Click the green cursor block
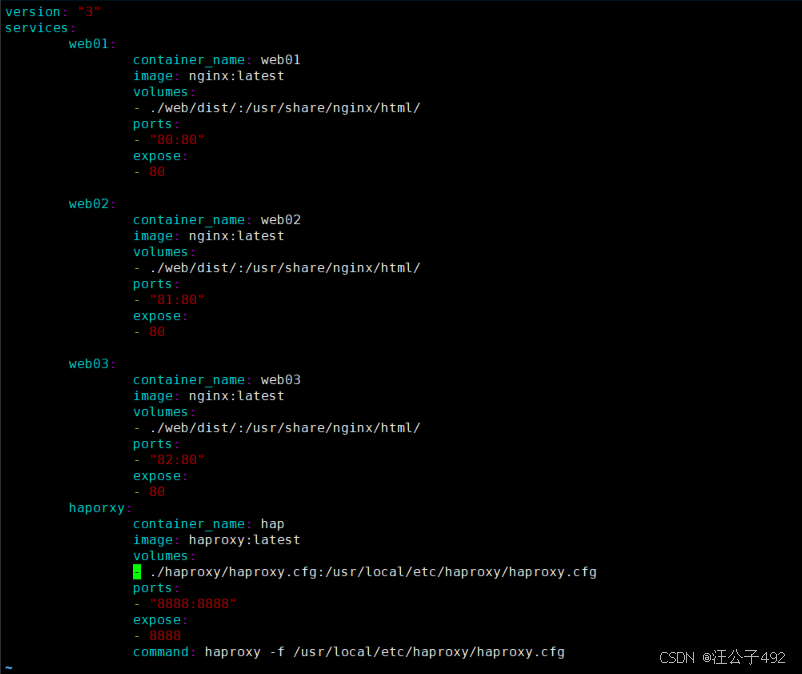The width and height of the screenshot is (802, 674). (x=137, y=572)
